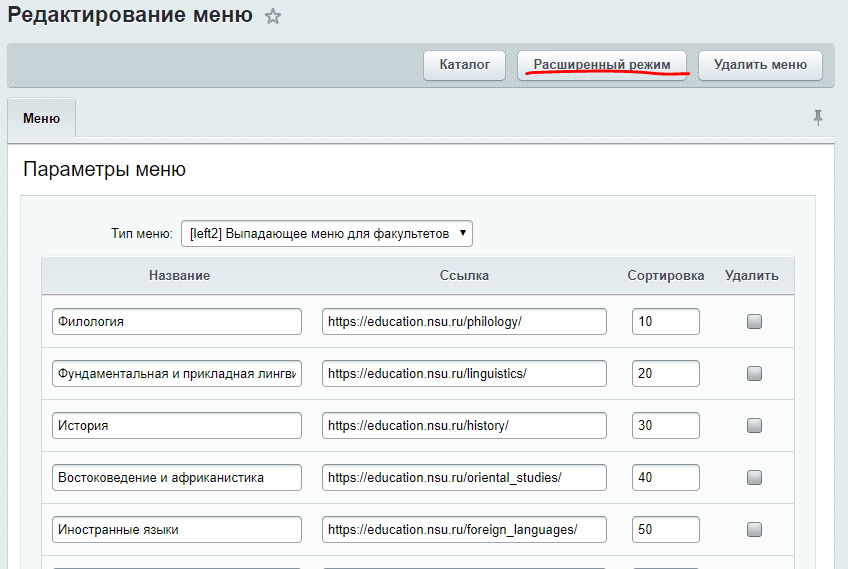Change sort value 40 field
This screenshot has width=848, height=569.
[666, 477]
